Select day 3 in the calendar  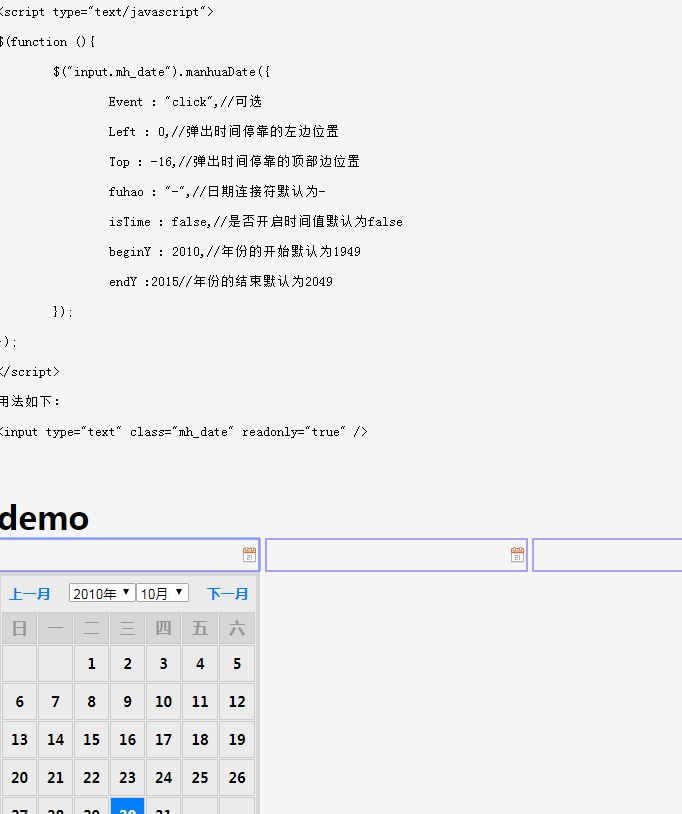(163, 663)
